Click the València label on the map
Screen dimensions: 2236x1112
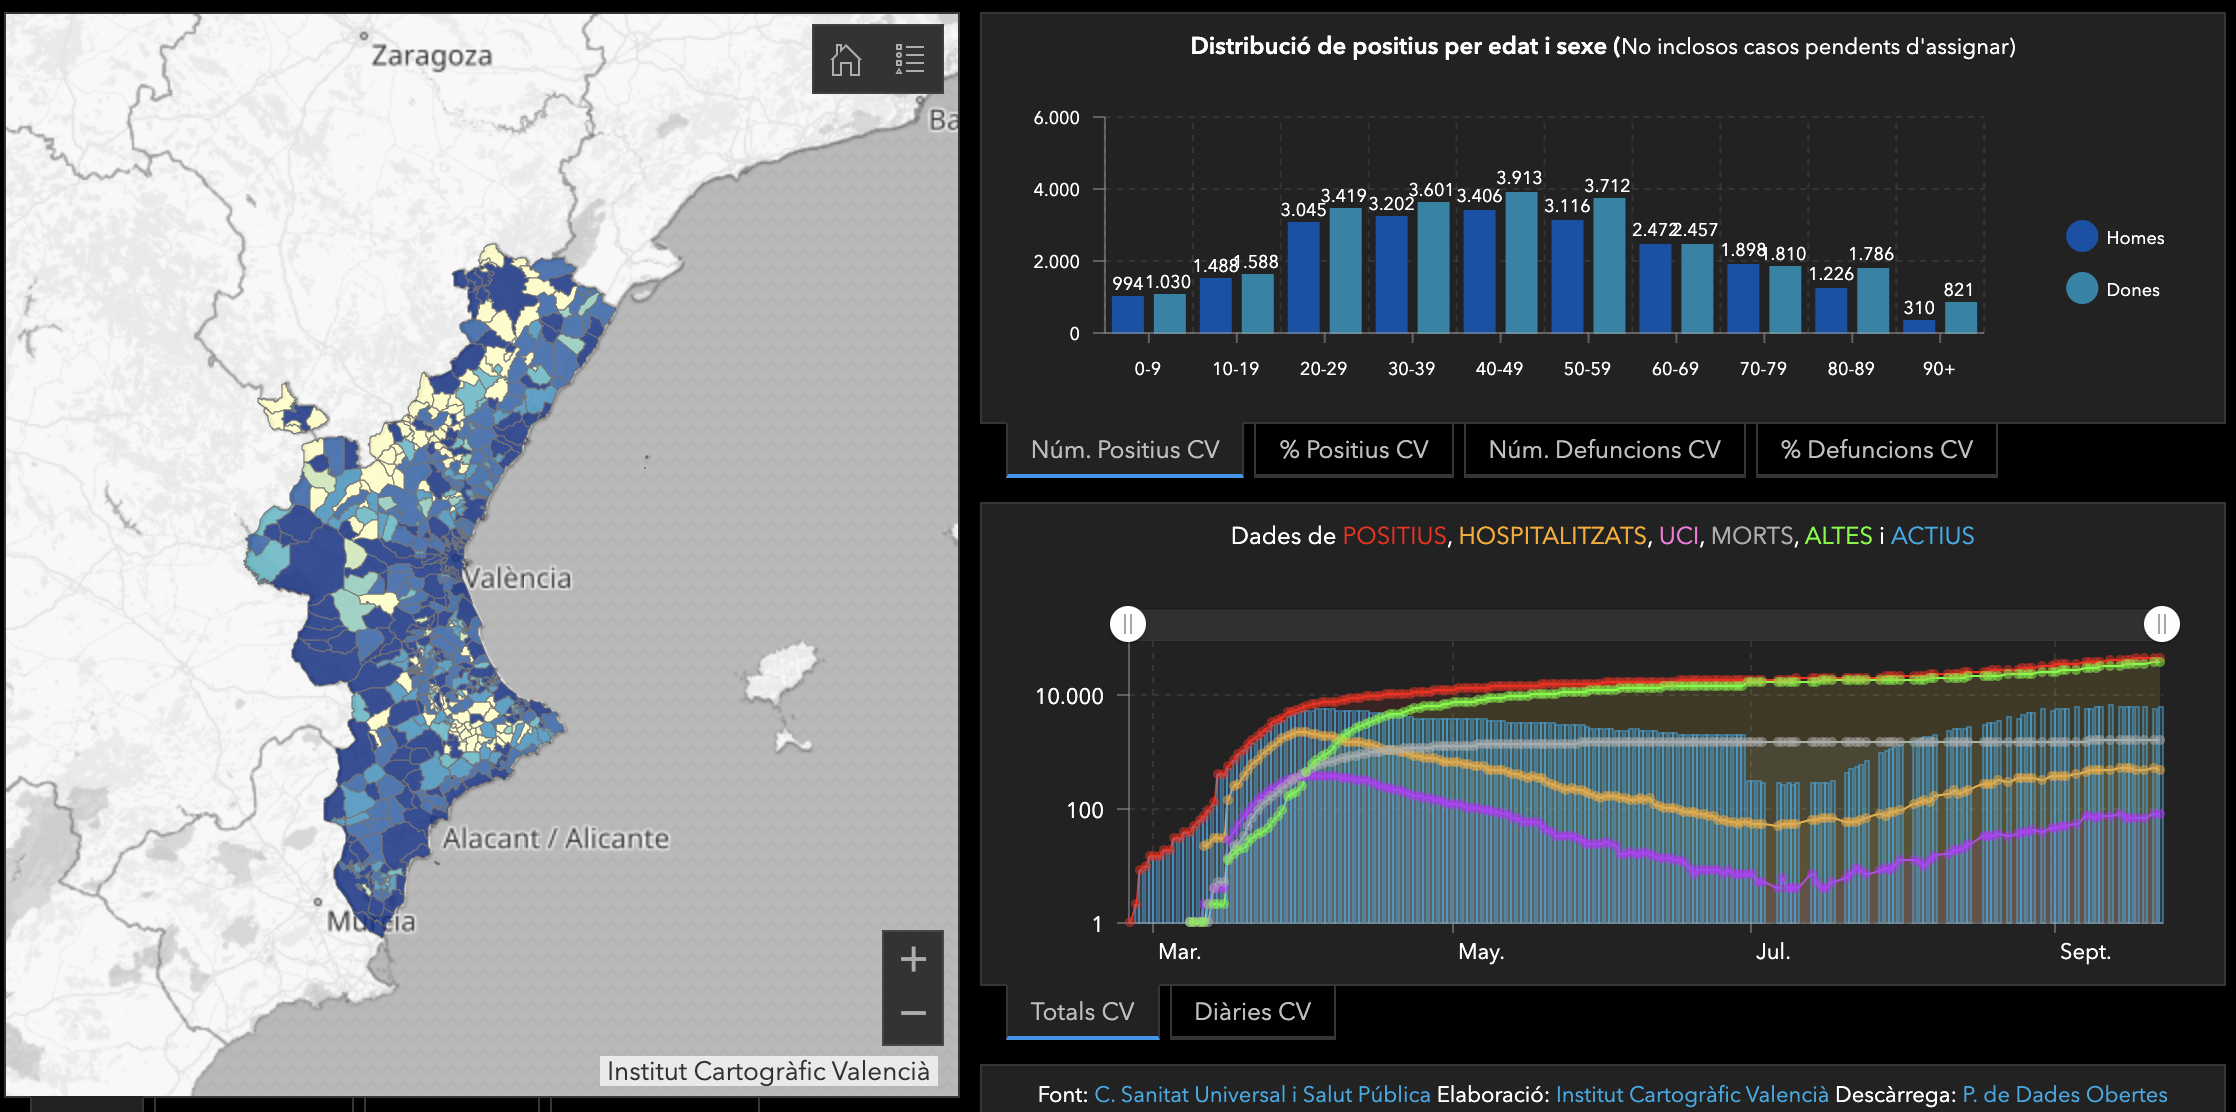[517, 578]
